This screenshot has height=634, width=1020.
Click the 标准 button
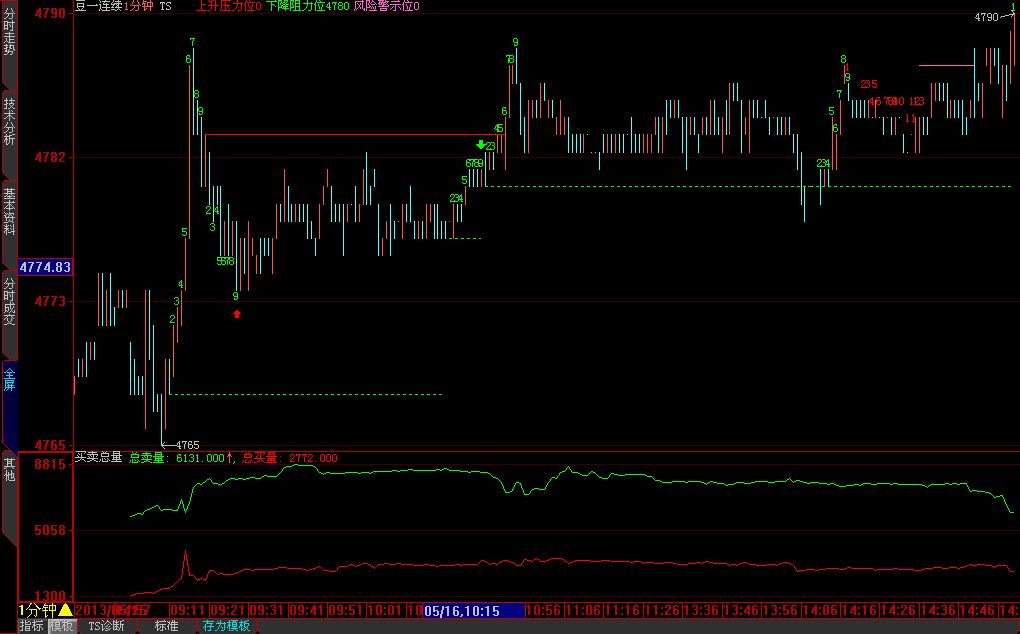166,626
